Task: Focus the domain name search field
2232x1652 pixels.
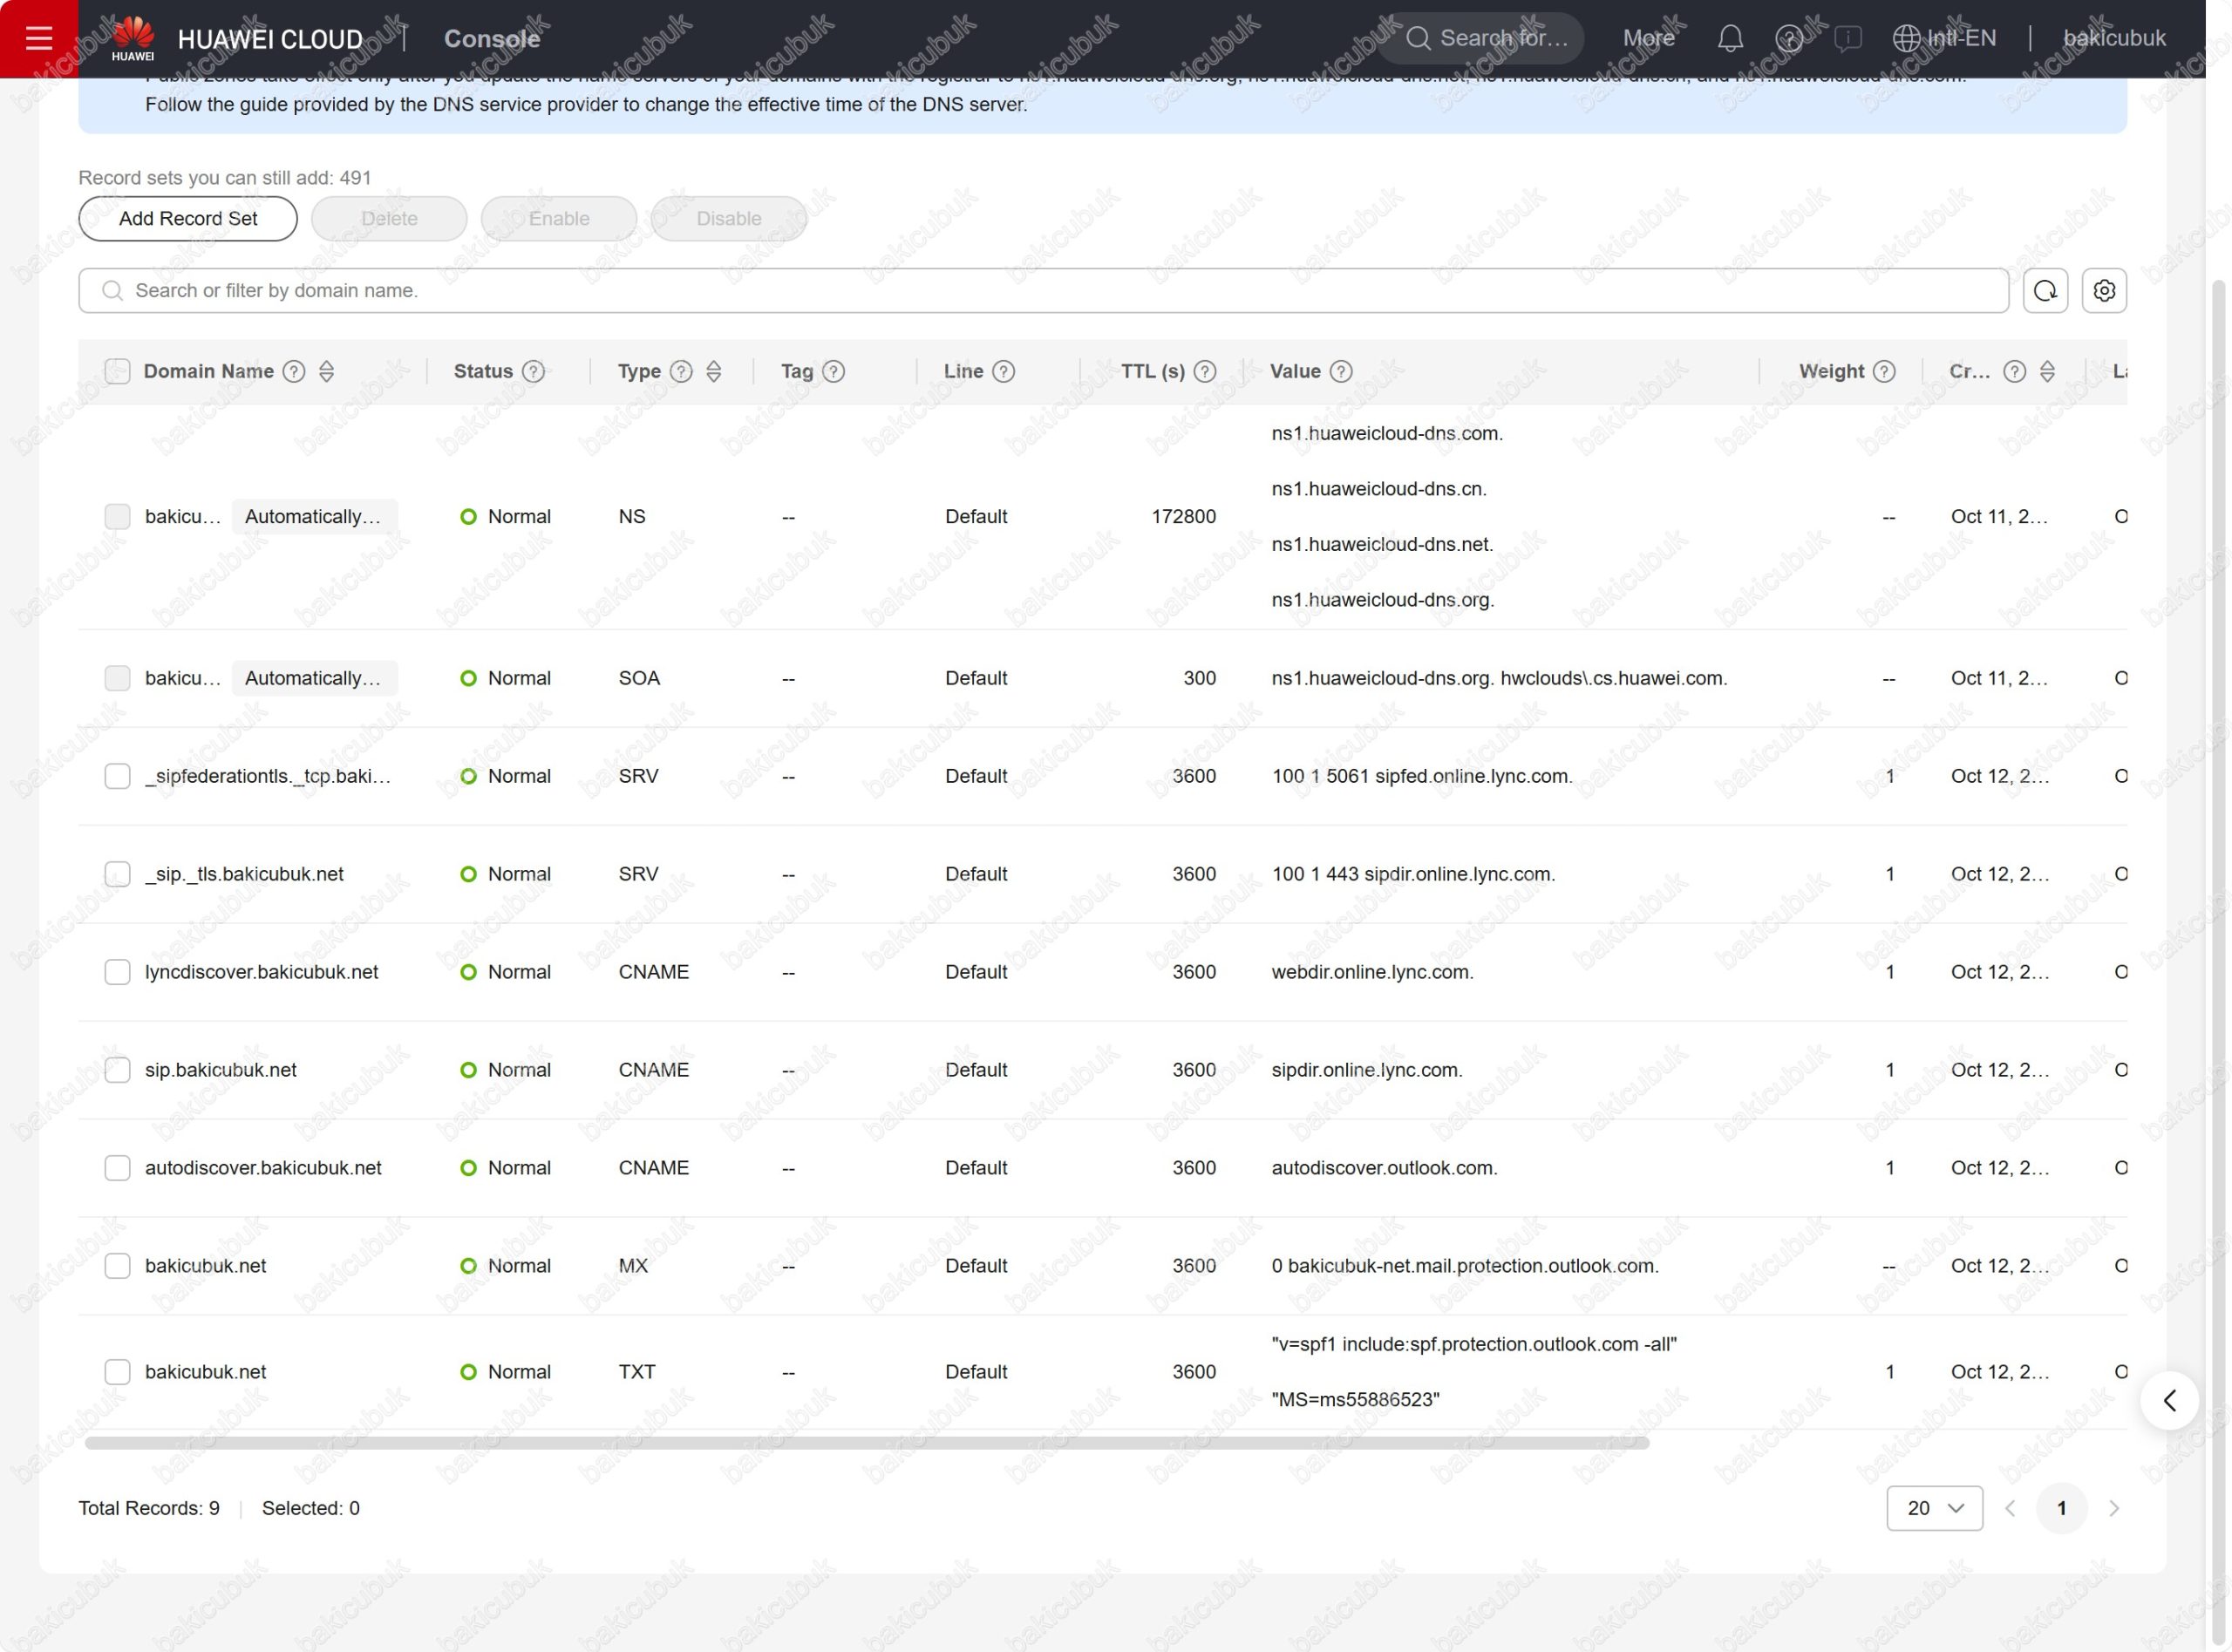Action: 1043,291
